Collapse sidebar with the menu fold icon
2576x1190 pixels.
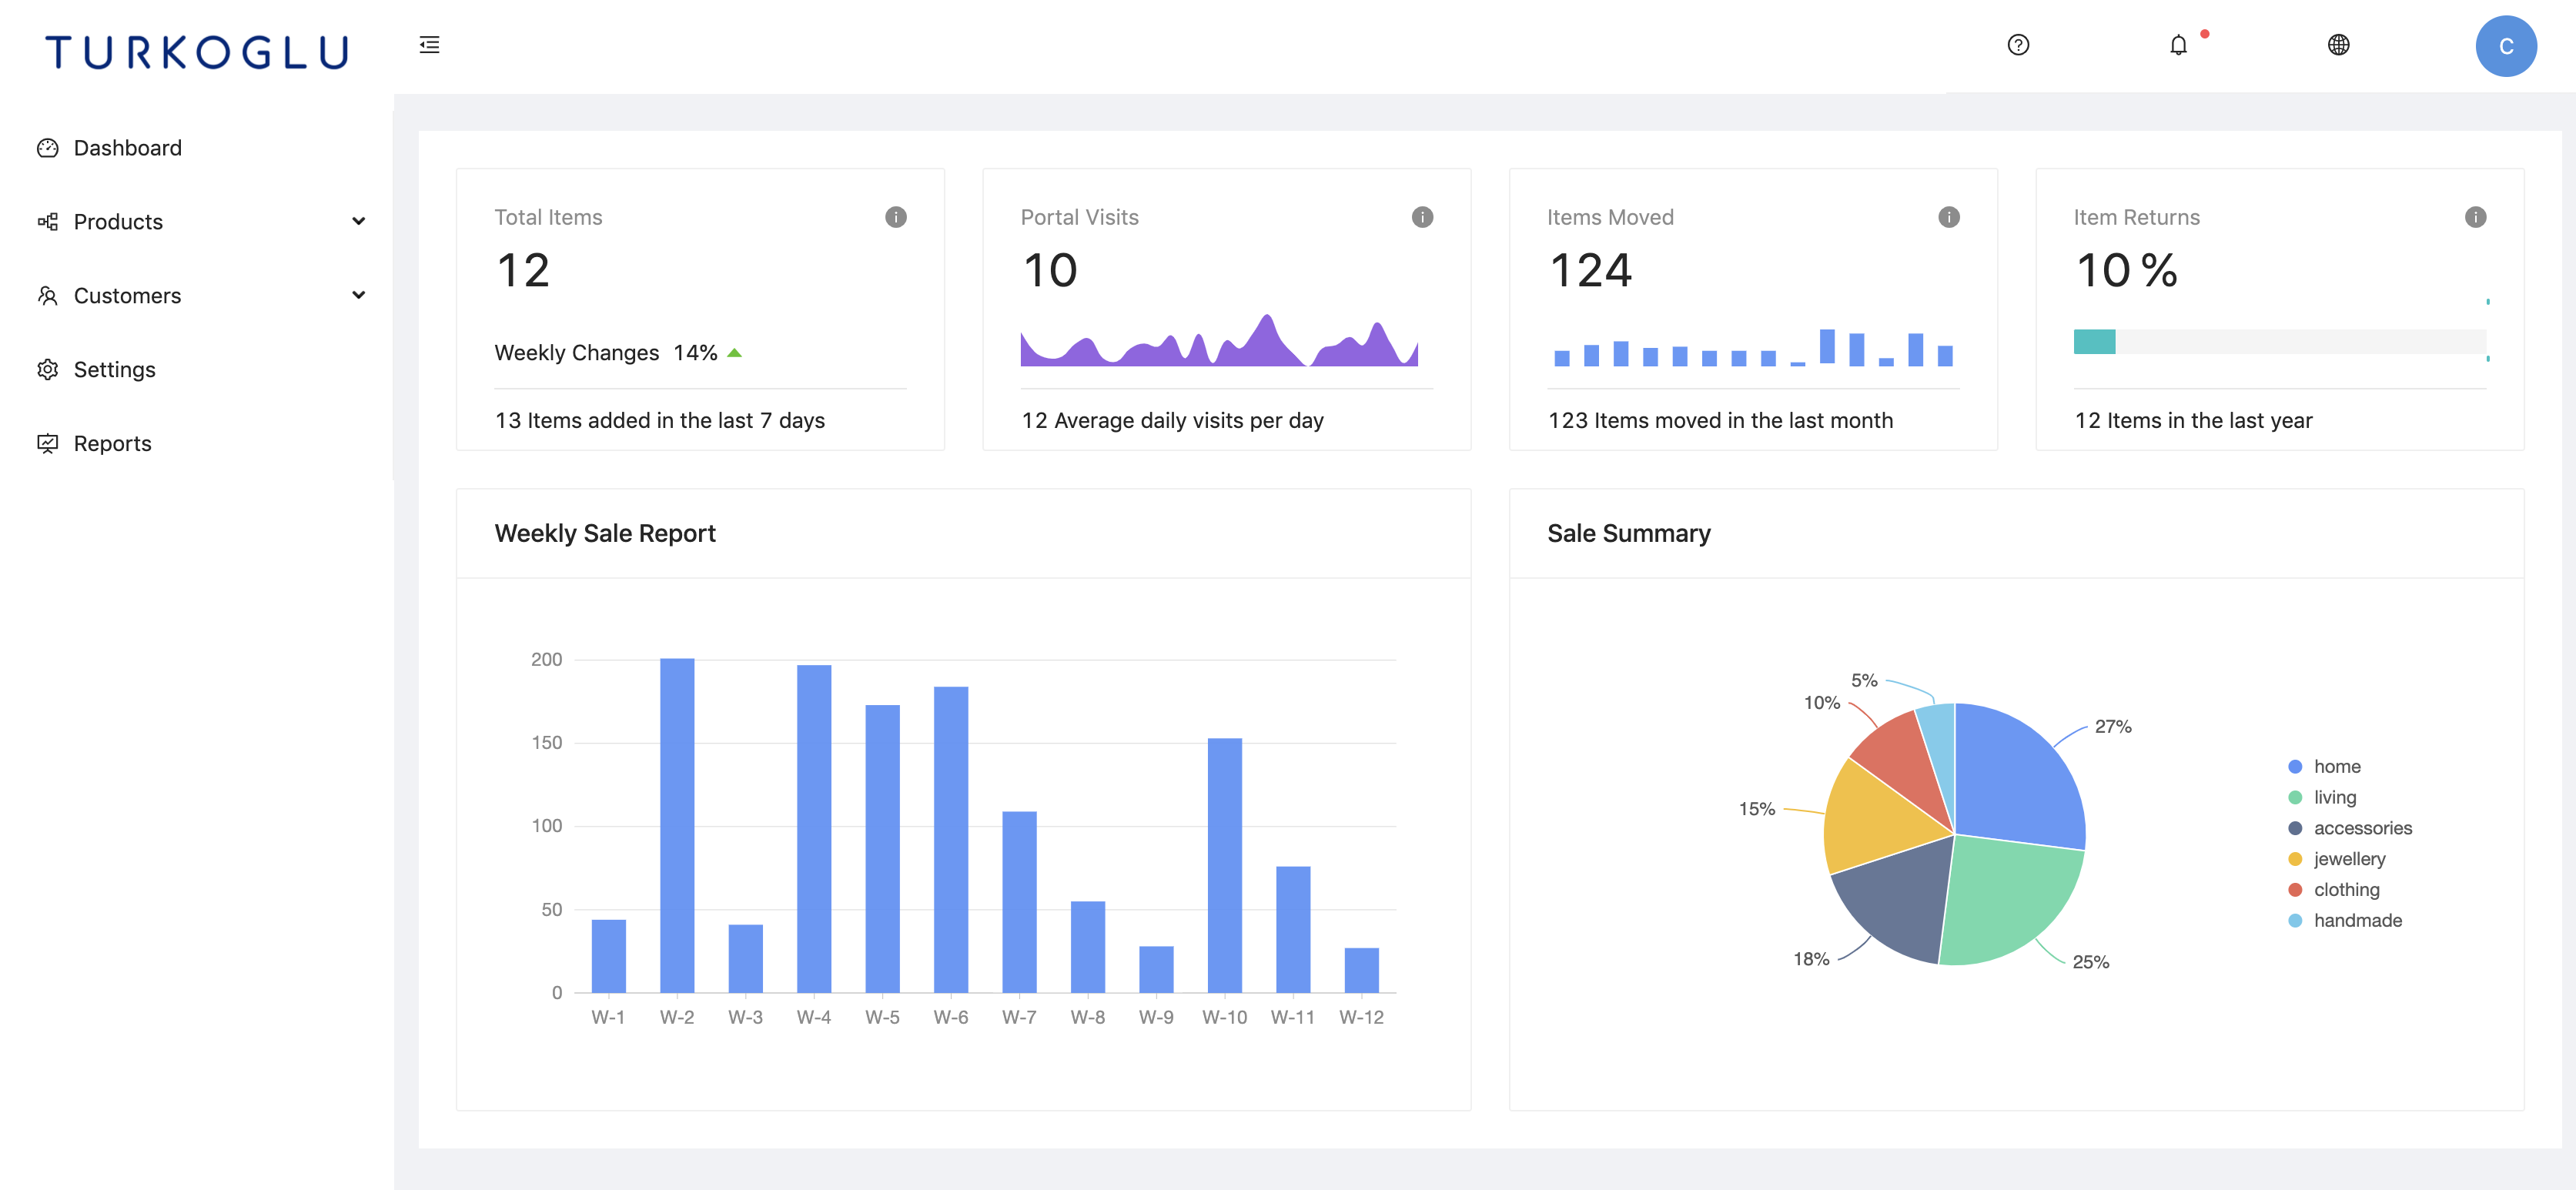pyautogui.click(x=429, y=45)
